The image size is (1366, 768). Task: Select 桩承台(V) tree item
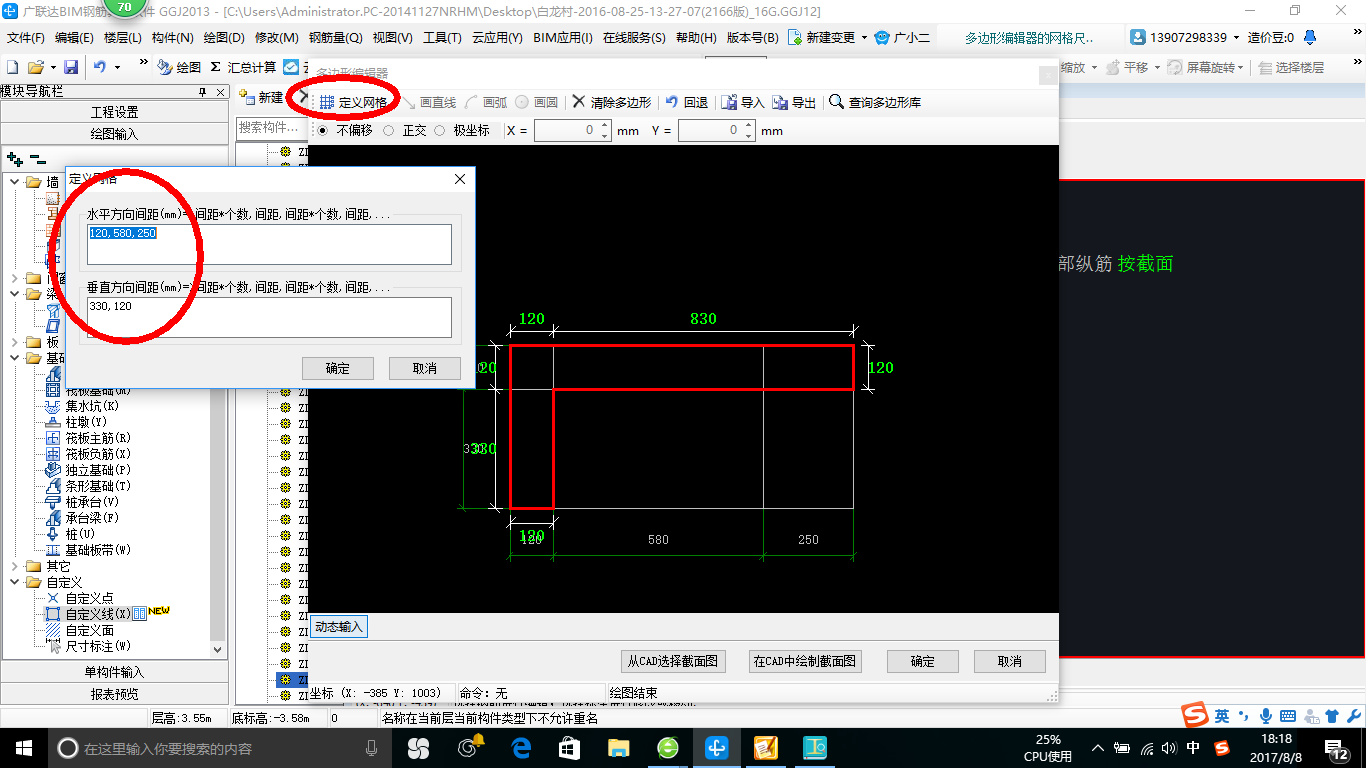click(x=84, y=502)
